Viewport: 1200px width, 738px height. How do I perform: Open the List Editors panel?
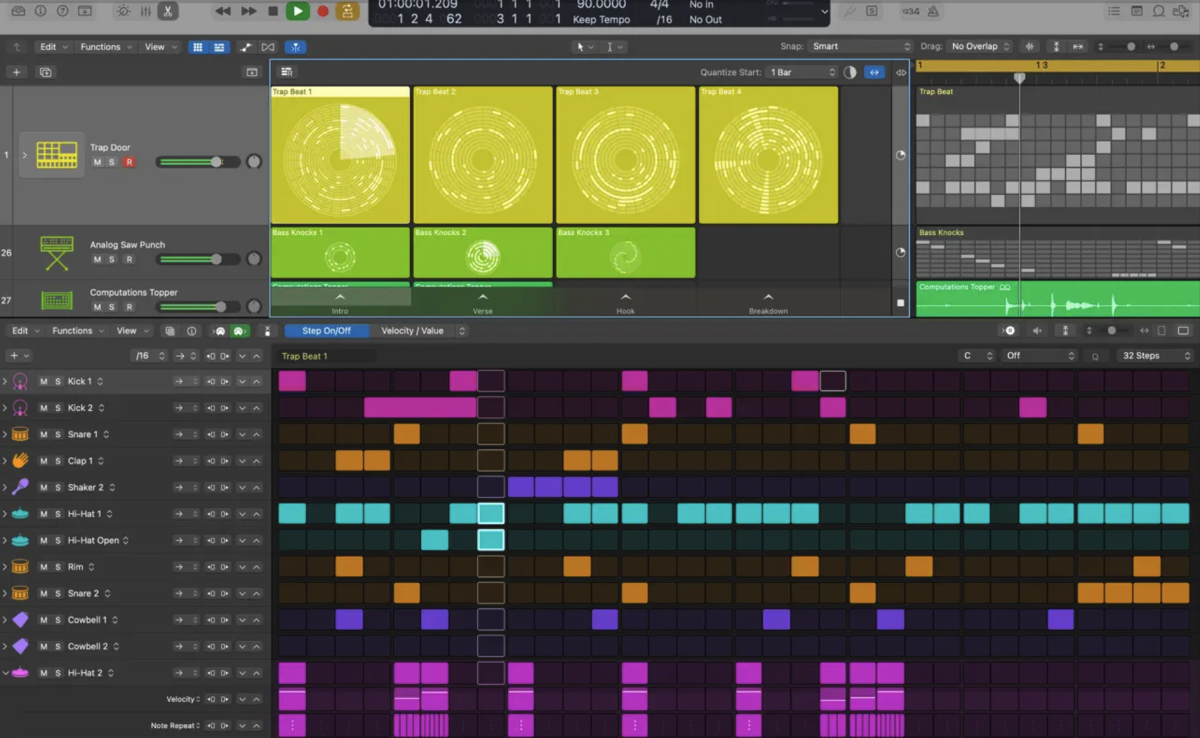click(x=1114, y=11)
